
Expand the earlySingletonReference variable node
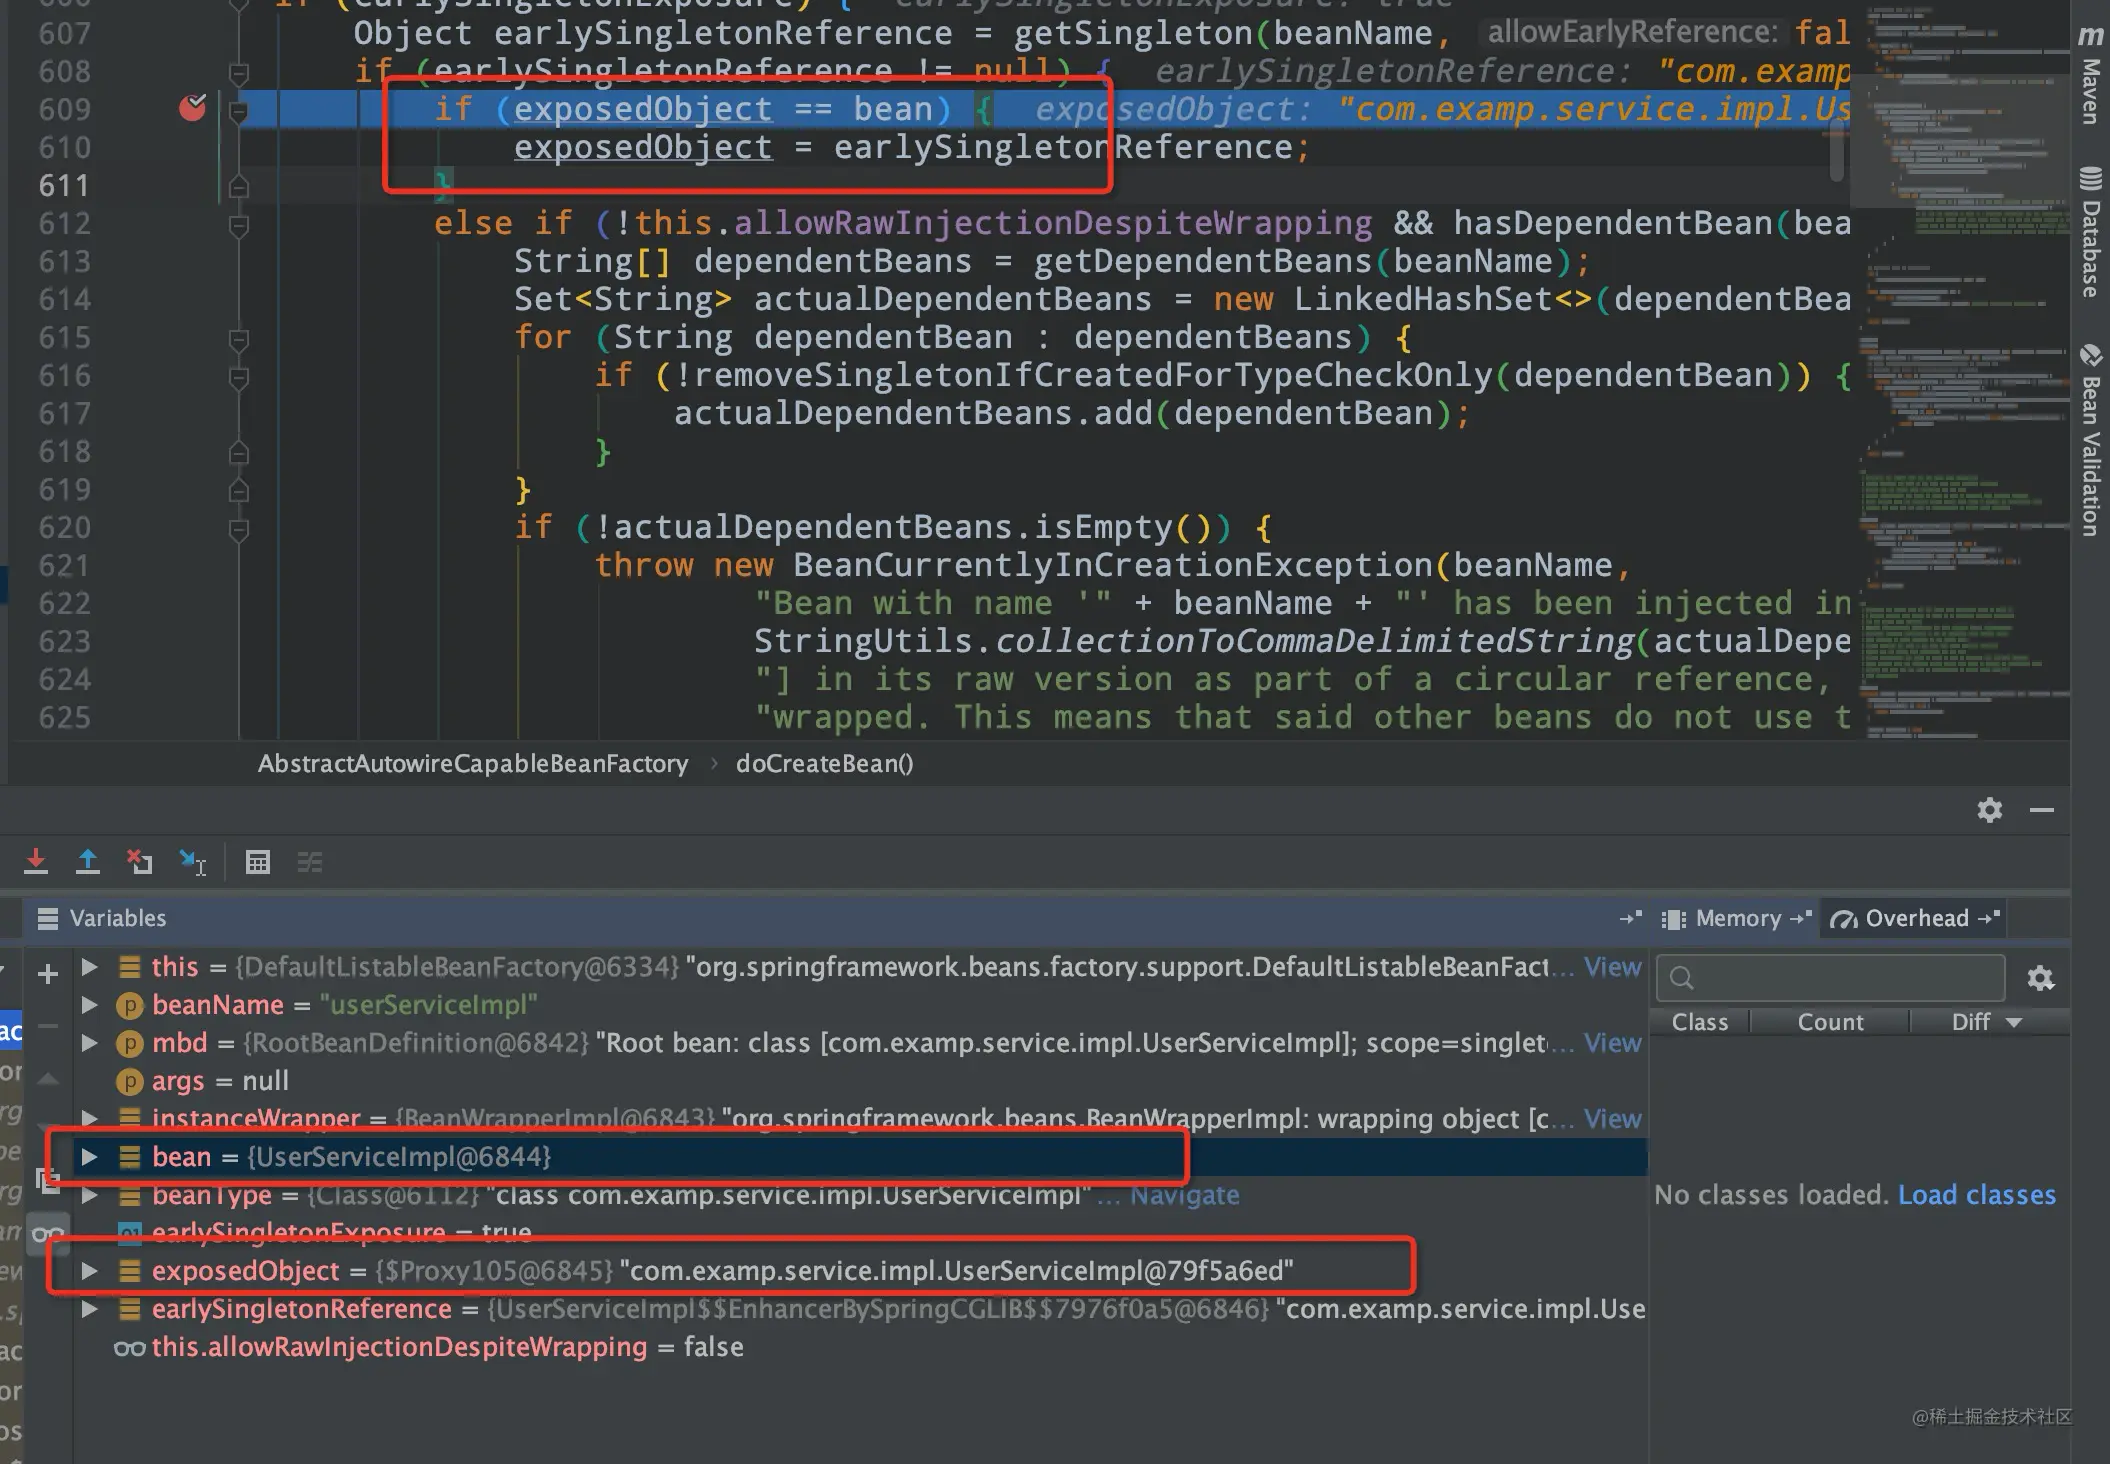click(90, 1308)
